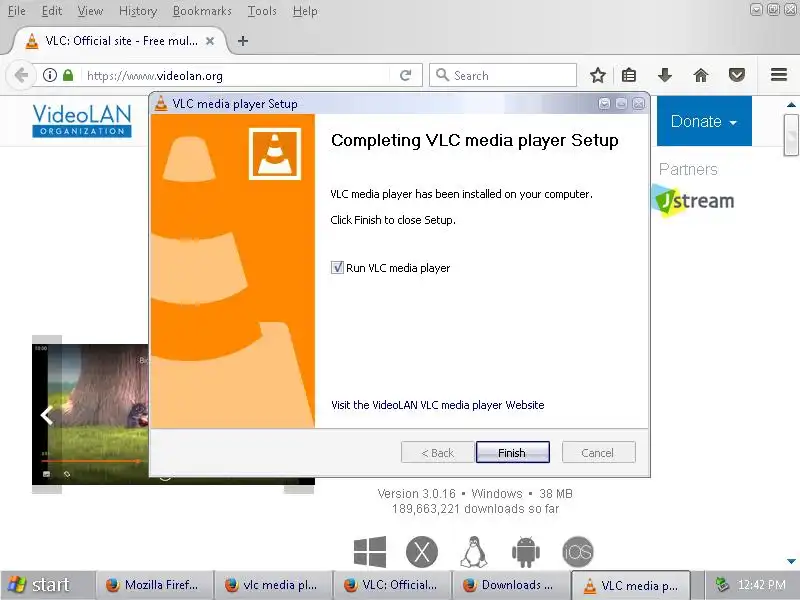This screenshot has width=800, height=600.
Task: Open the Bookmarks menu
Action: tap(202, 11)
